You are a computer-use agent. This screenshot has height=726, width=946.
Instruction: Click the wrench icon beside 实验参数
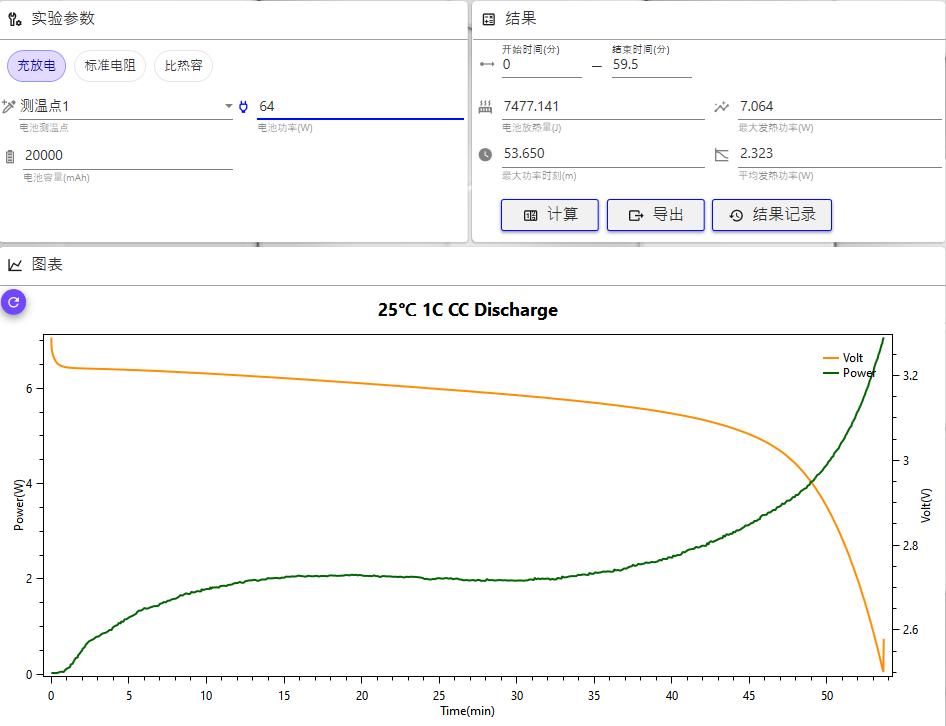click(14, 19)
